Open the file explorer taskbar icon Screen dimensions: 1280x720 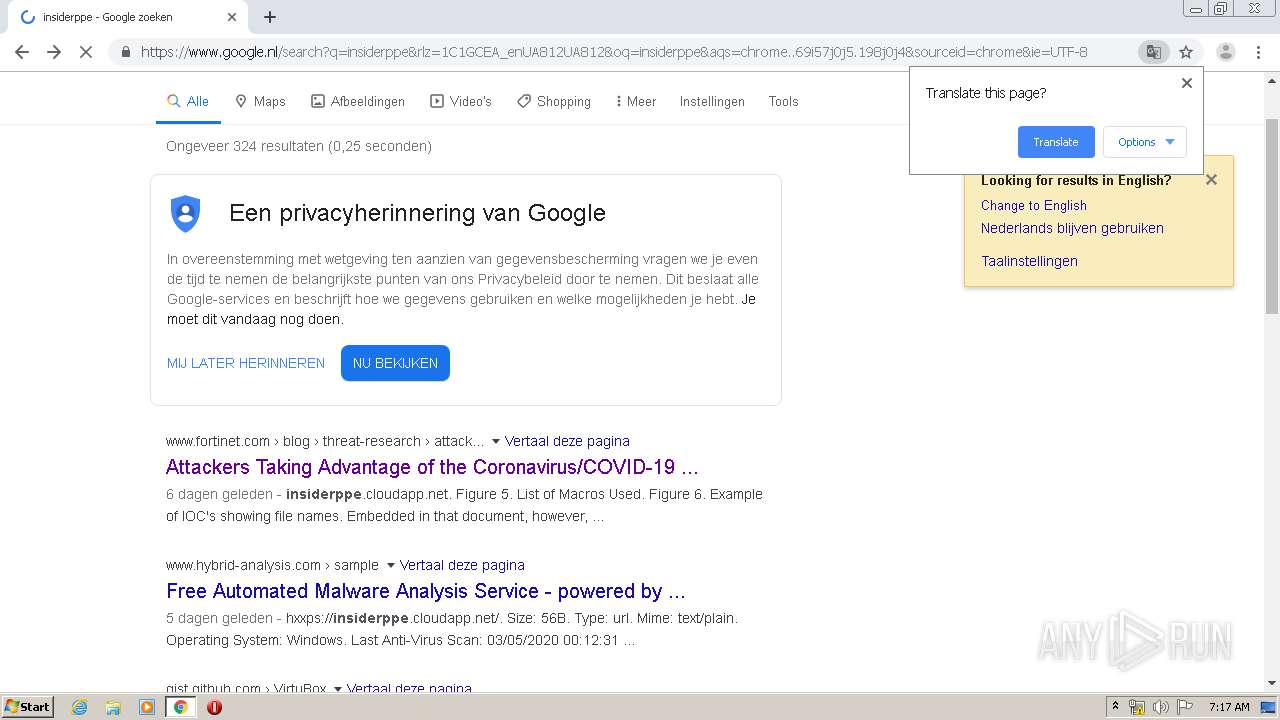[113, 707]
